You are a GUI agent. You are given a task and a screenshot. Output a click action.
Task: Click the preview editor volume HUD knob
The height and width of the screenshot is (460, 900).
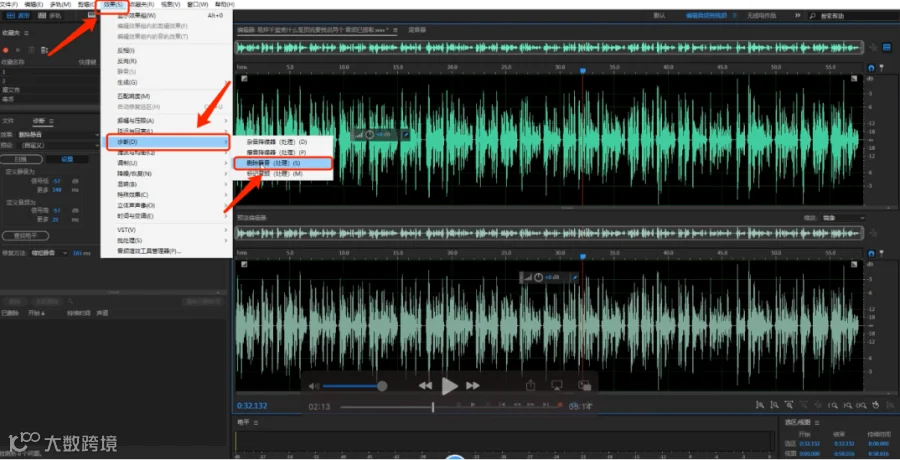click(538, 277)
